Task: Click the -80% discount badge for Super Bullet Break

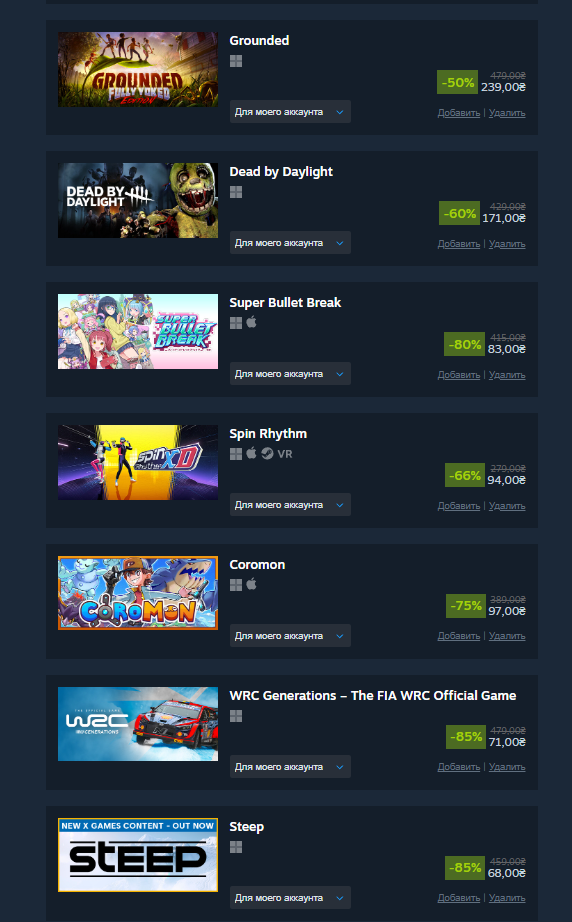Action: coord(464,345)
